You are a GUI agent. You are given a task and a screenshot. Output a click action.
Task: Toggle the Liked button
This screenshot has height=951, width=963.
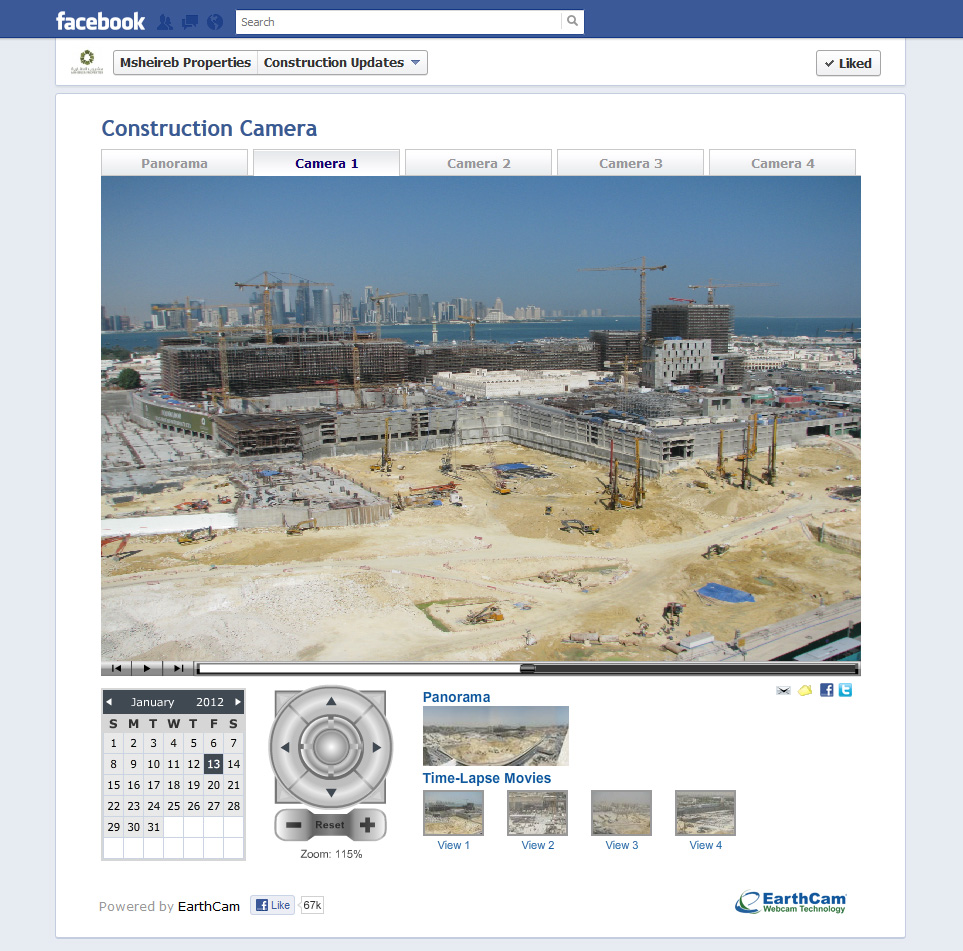click(x=848, y=63)
